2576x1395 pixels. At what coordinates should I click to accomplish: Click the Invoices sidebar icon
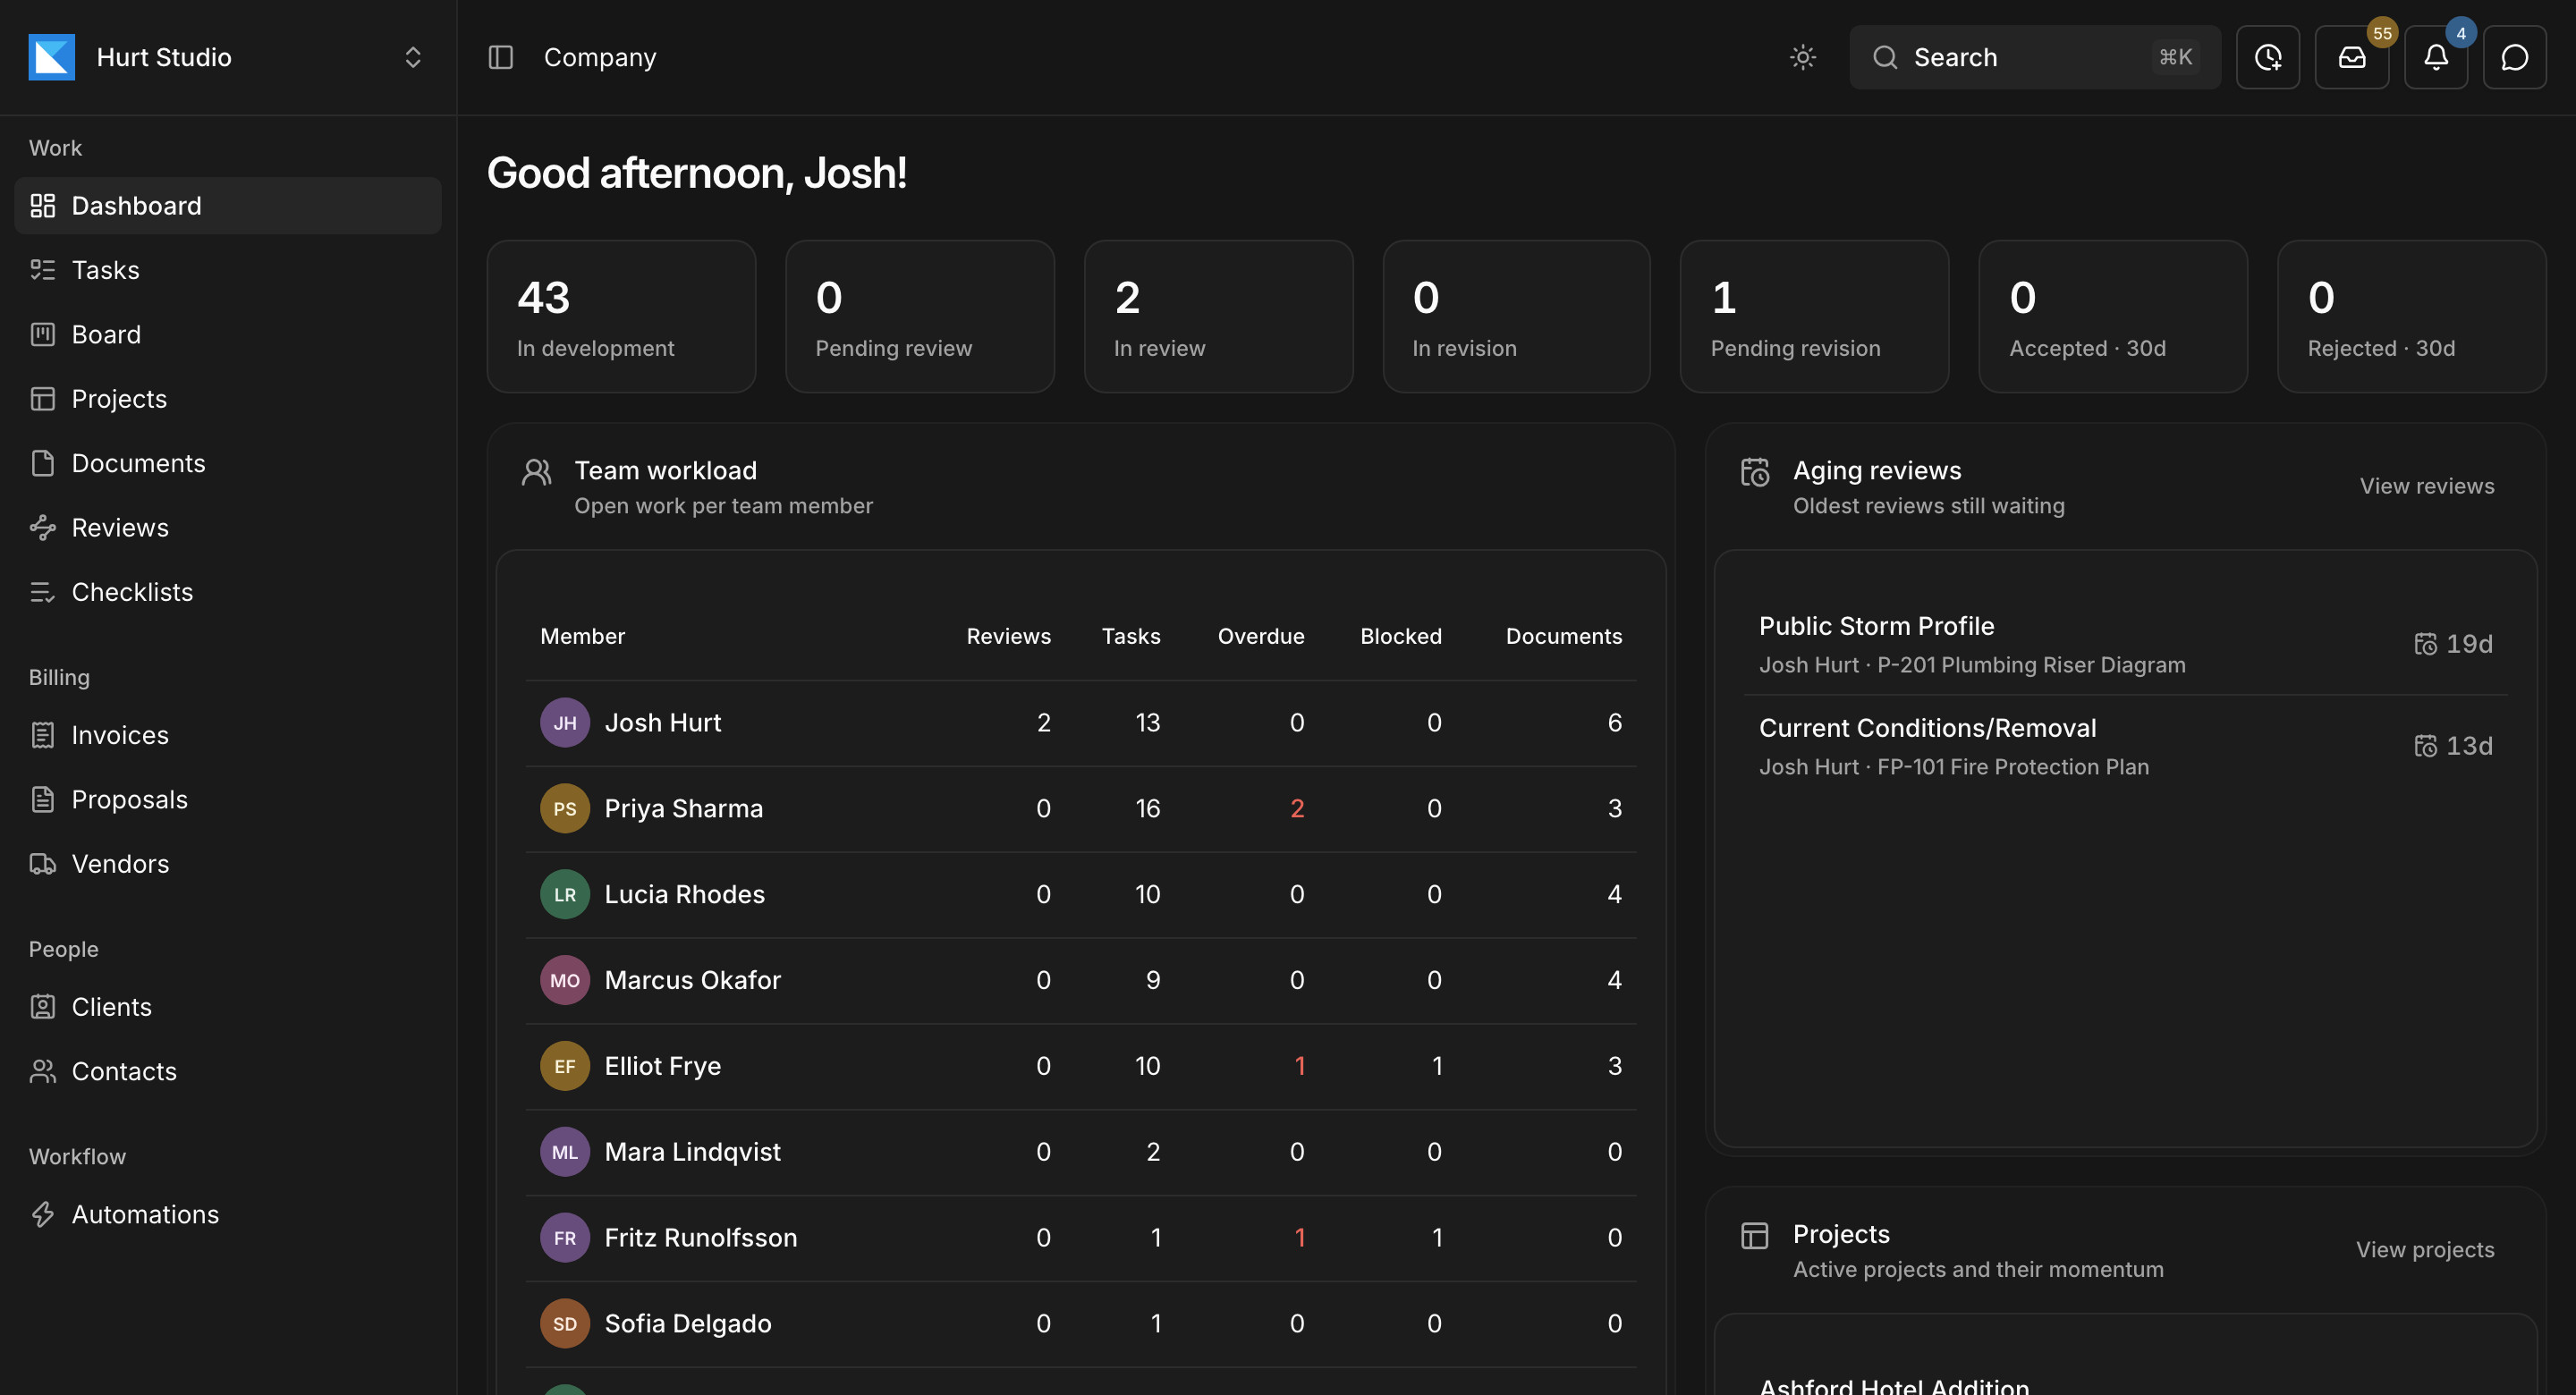(42, 735)
